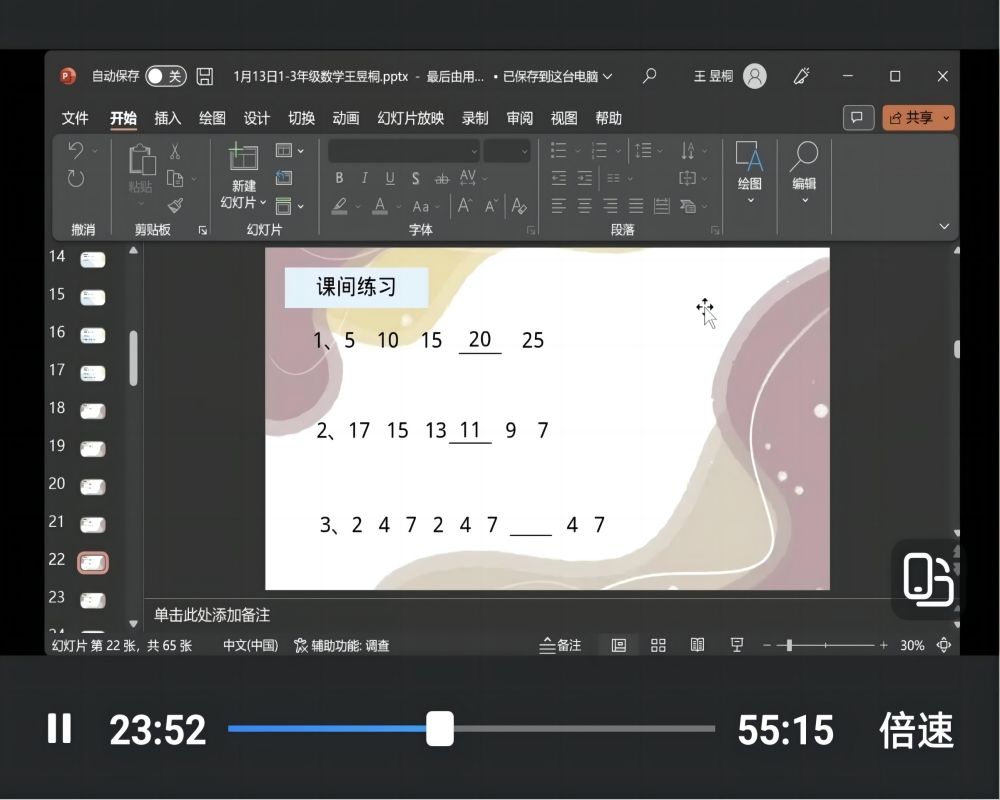Toggle the 备注 notes pane
Image resolution: width=1000 pixels, height=800 pixels.
560,645
